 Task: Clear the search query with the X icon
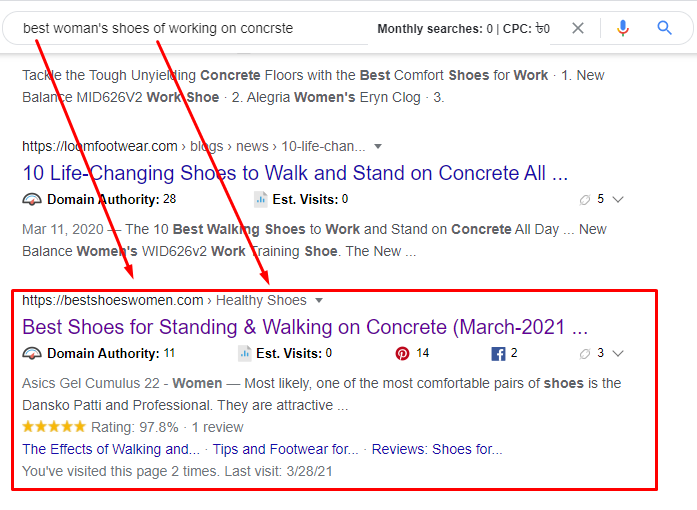coord(578,28)
